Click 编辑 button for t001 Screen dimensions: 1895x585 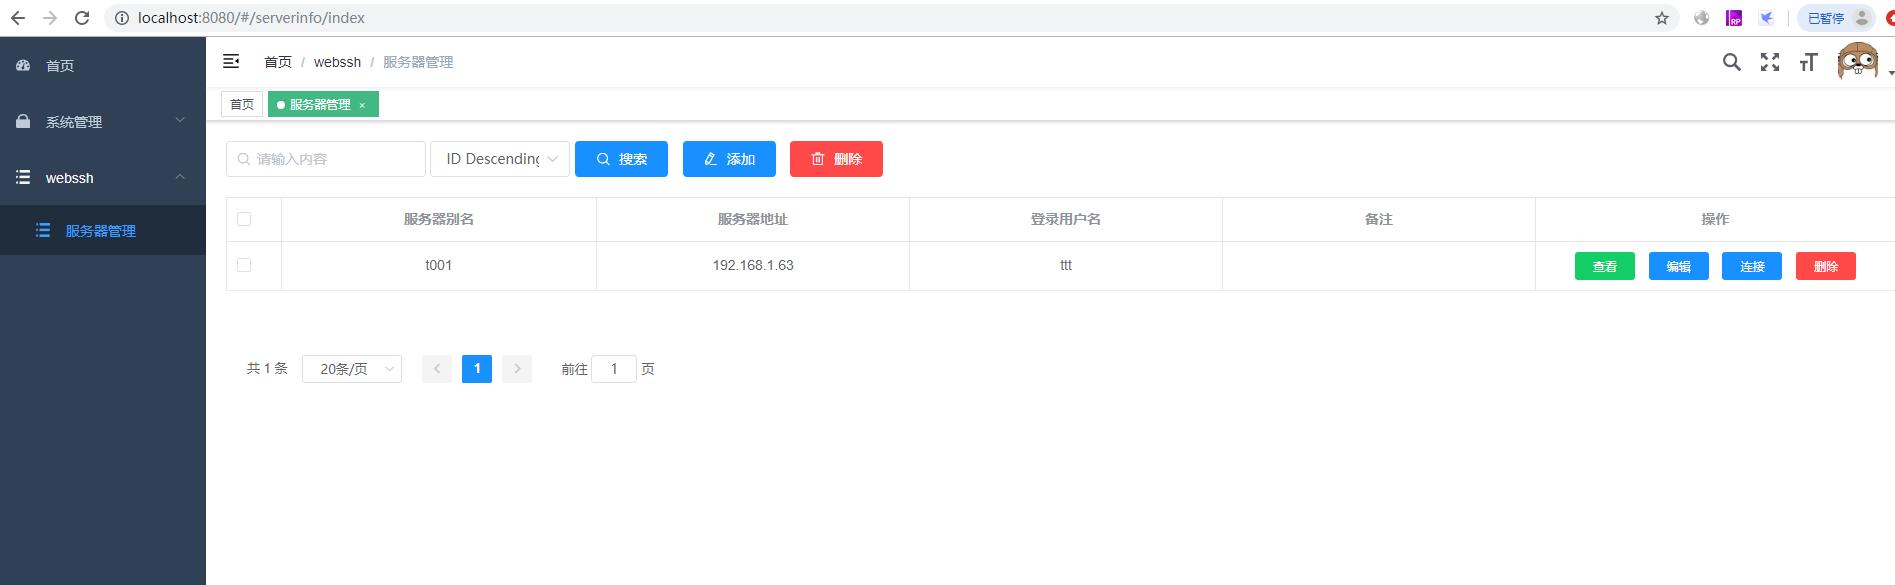(1679, 266)
